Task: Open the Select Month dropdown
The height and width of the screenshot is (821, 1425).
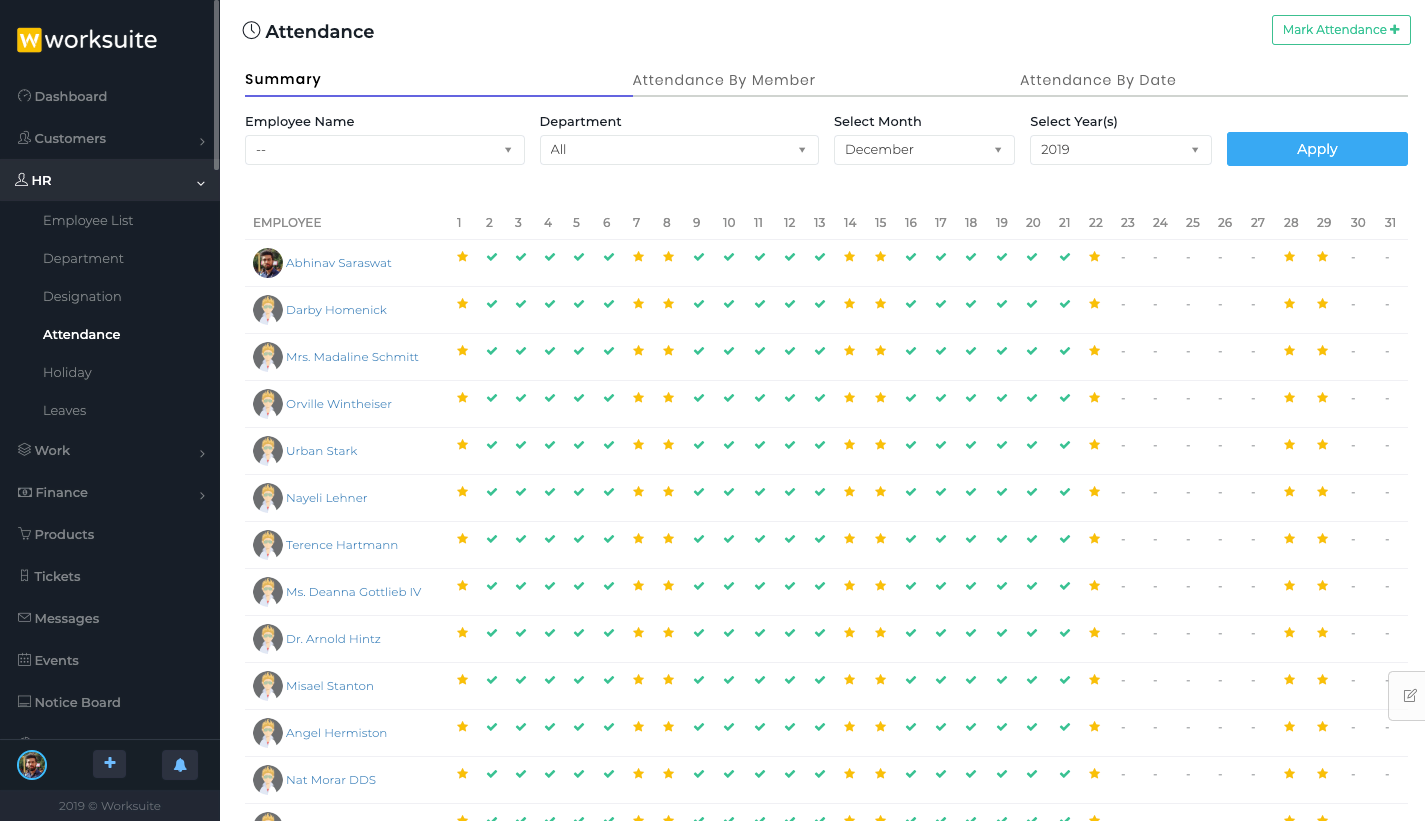Action: pos(925,150)
